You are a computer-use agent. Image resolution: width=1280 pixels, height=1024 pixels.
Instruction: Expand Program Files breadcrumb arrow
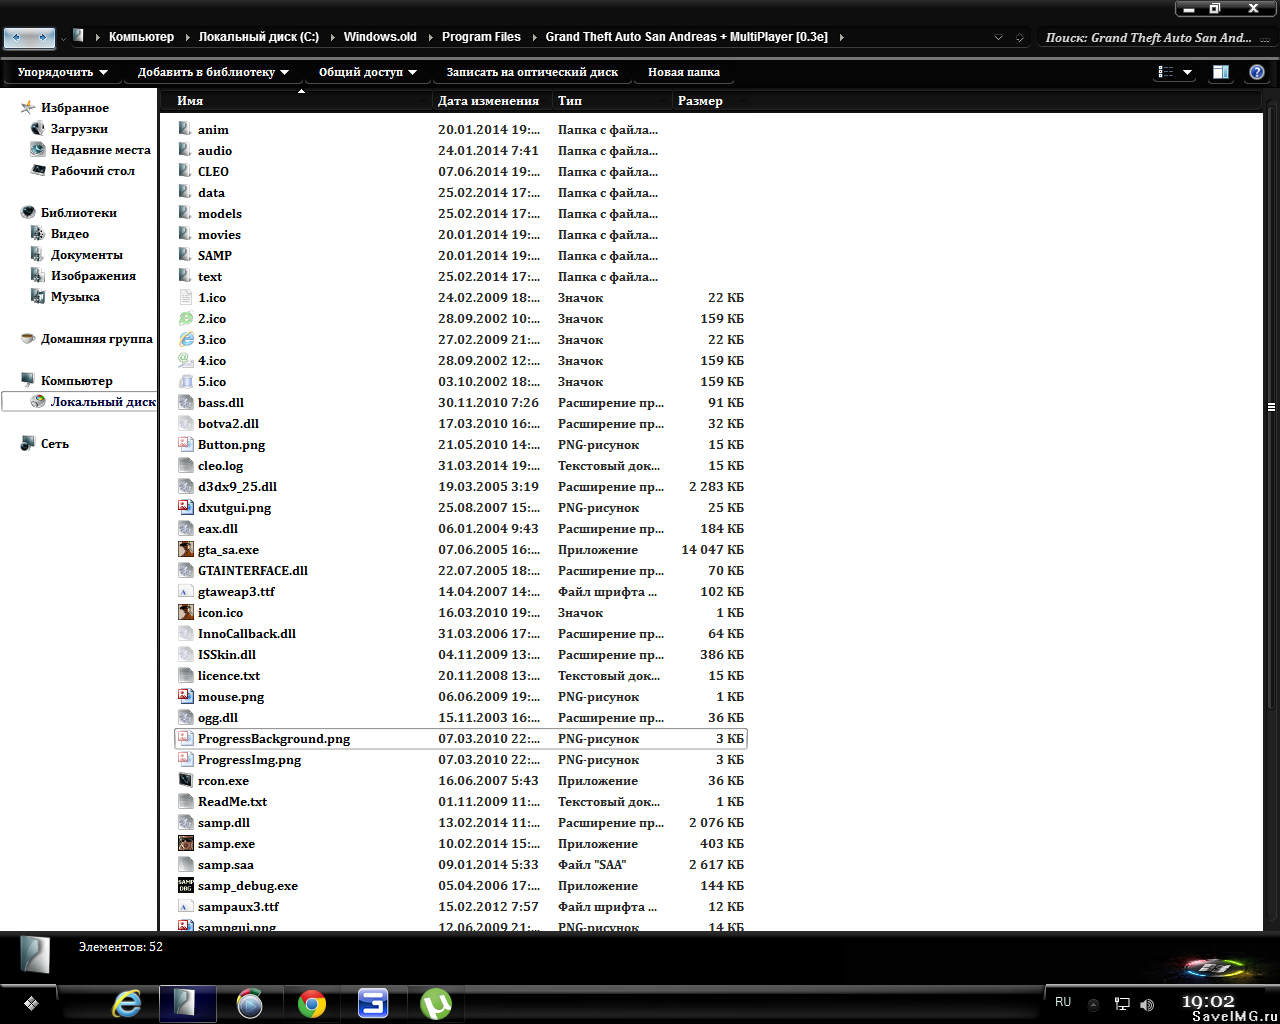[x=534, y=37]
